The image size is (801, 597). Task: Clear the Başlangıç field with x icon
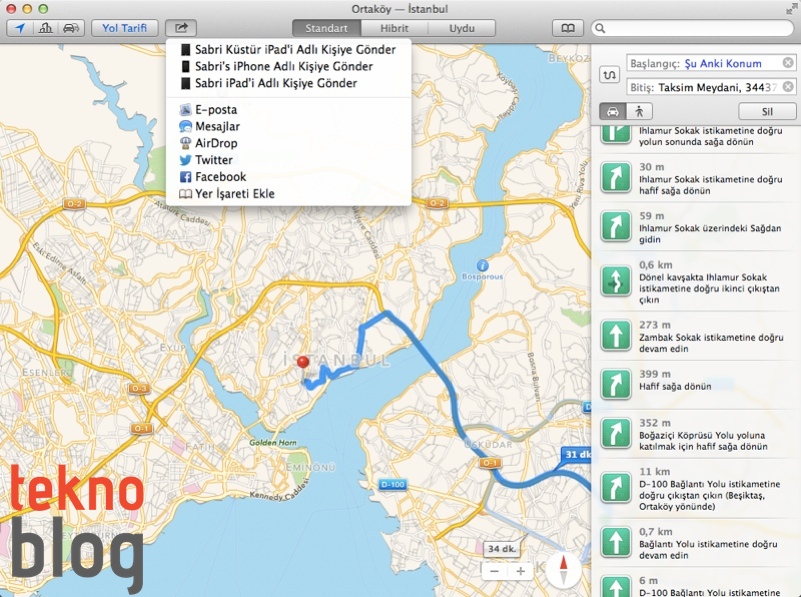pos(788,63)
